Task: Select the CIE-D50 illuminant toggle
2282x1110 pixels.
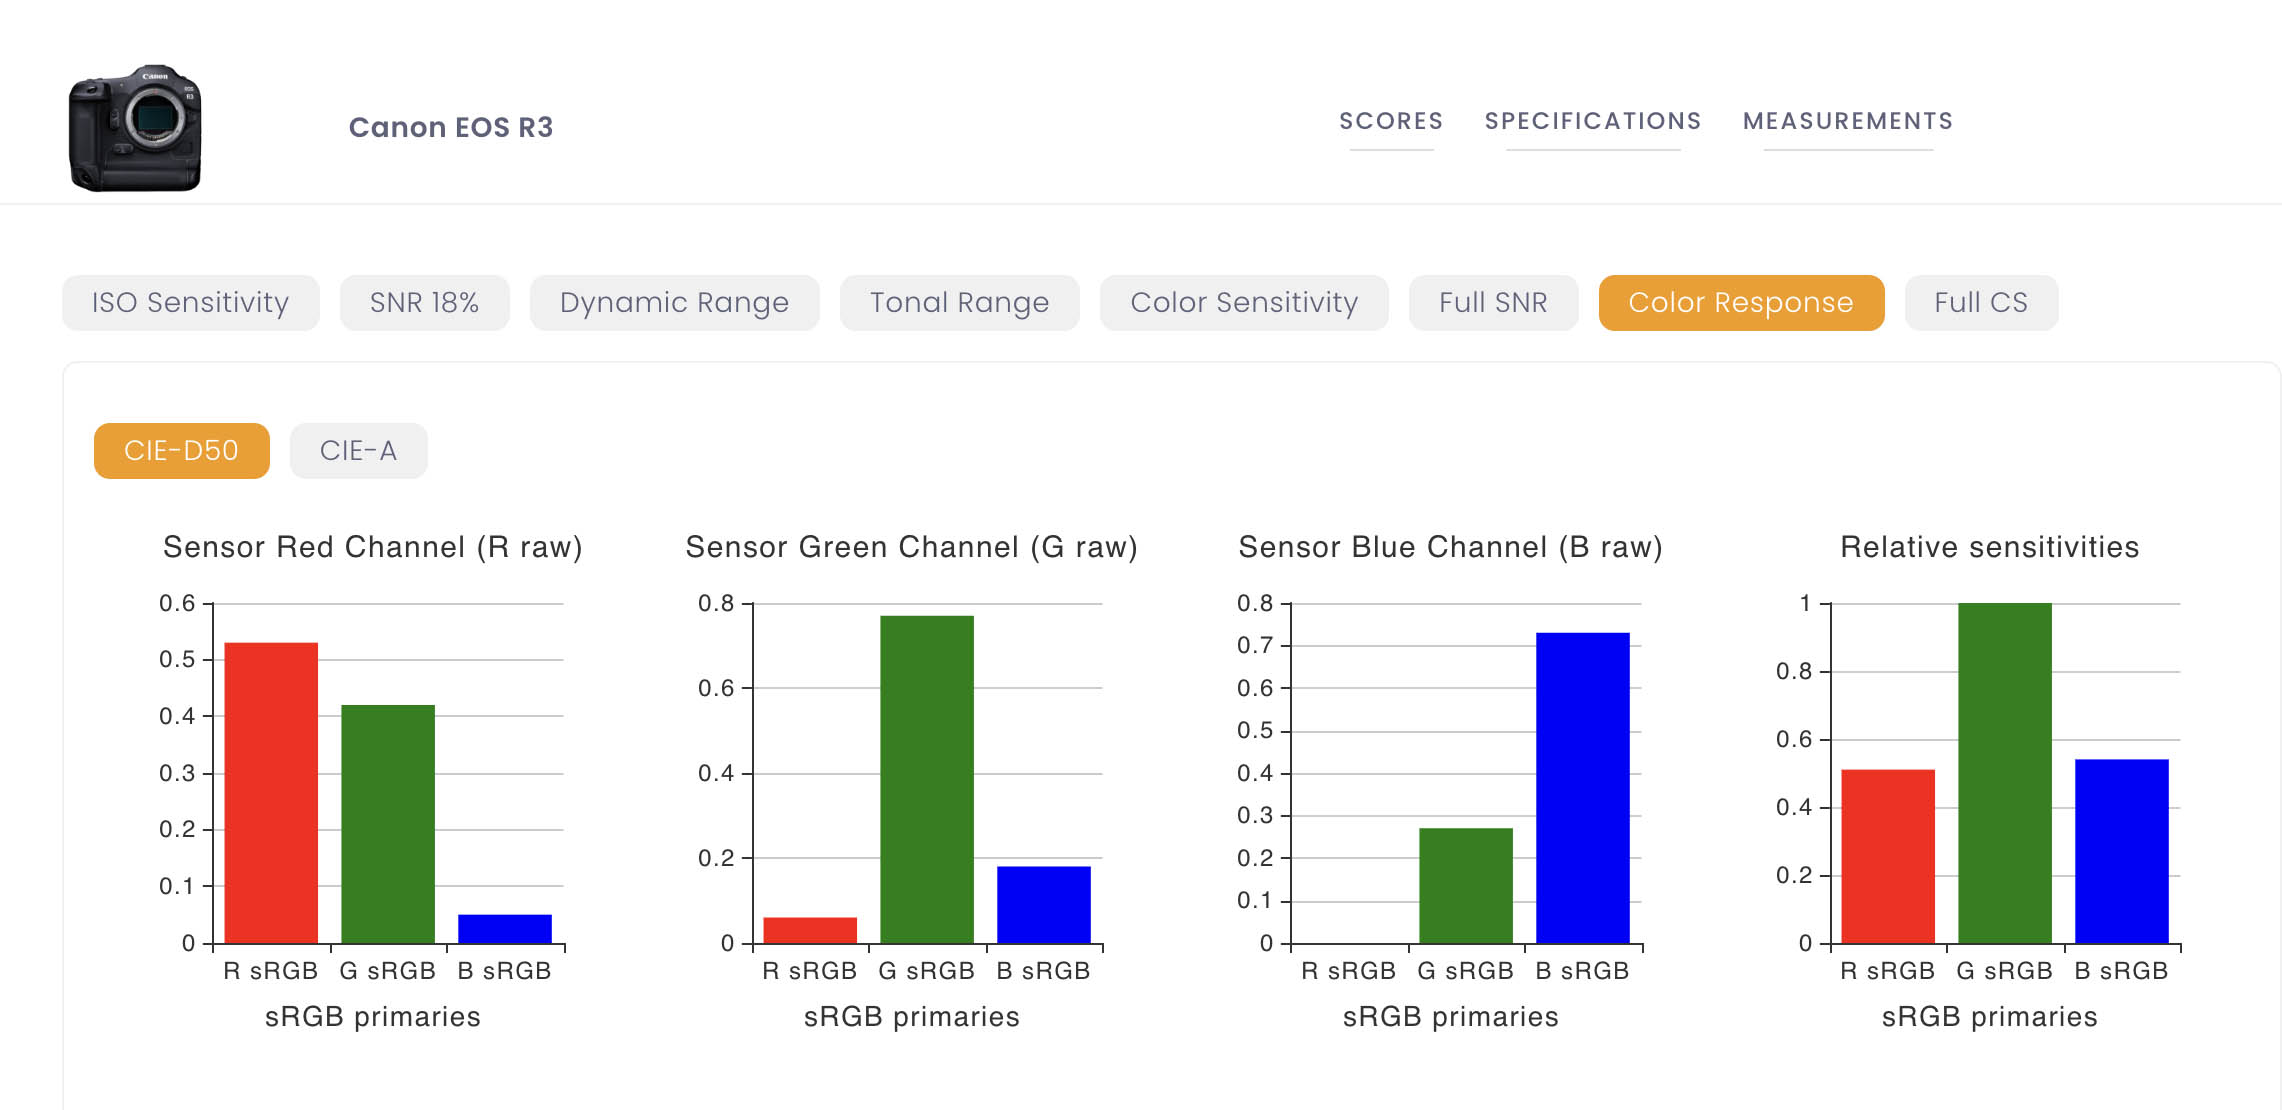Action: click(x=182, y=451)
